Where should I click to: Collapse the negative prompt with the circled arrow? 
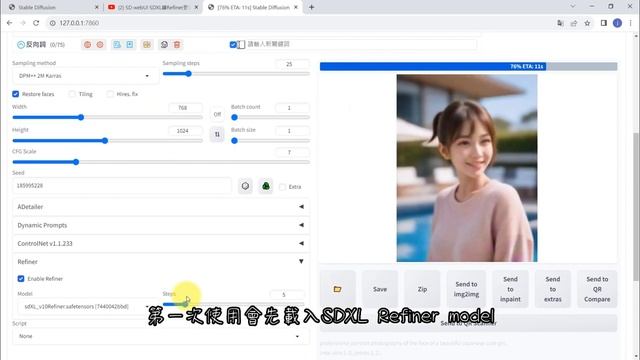click(20, 44)
